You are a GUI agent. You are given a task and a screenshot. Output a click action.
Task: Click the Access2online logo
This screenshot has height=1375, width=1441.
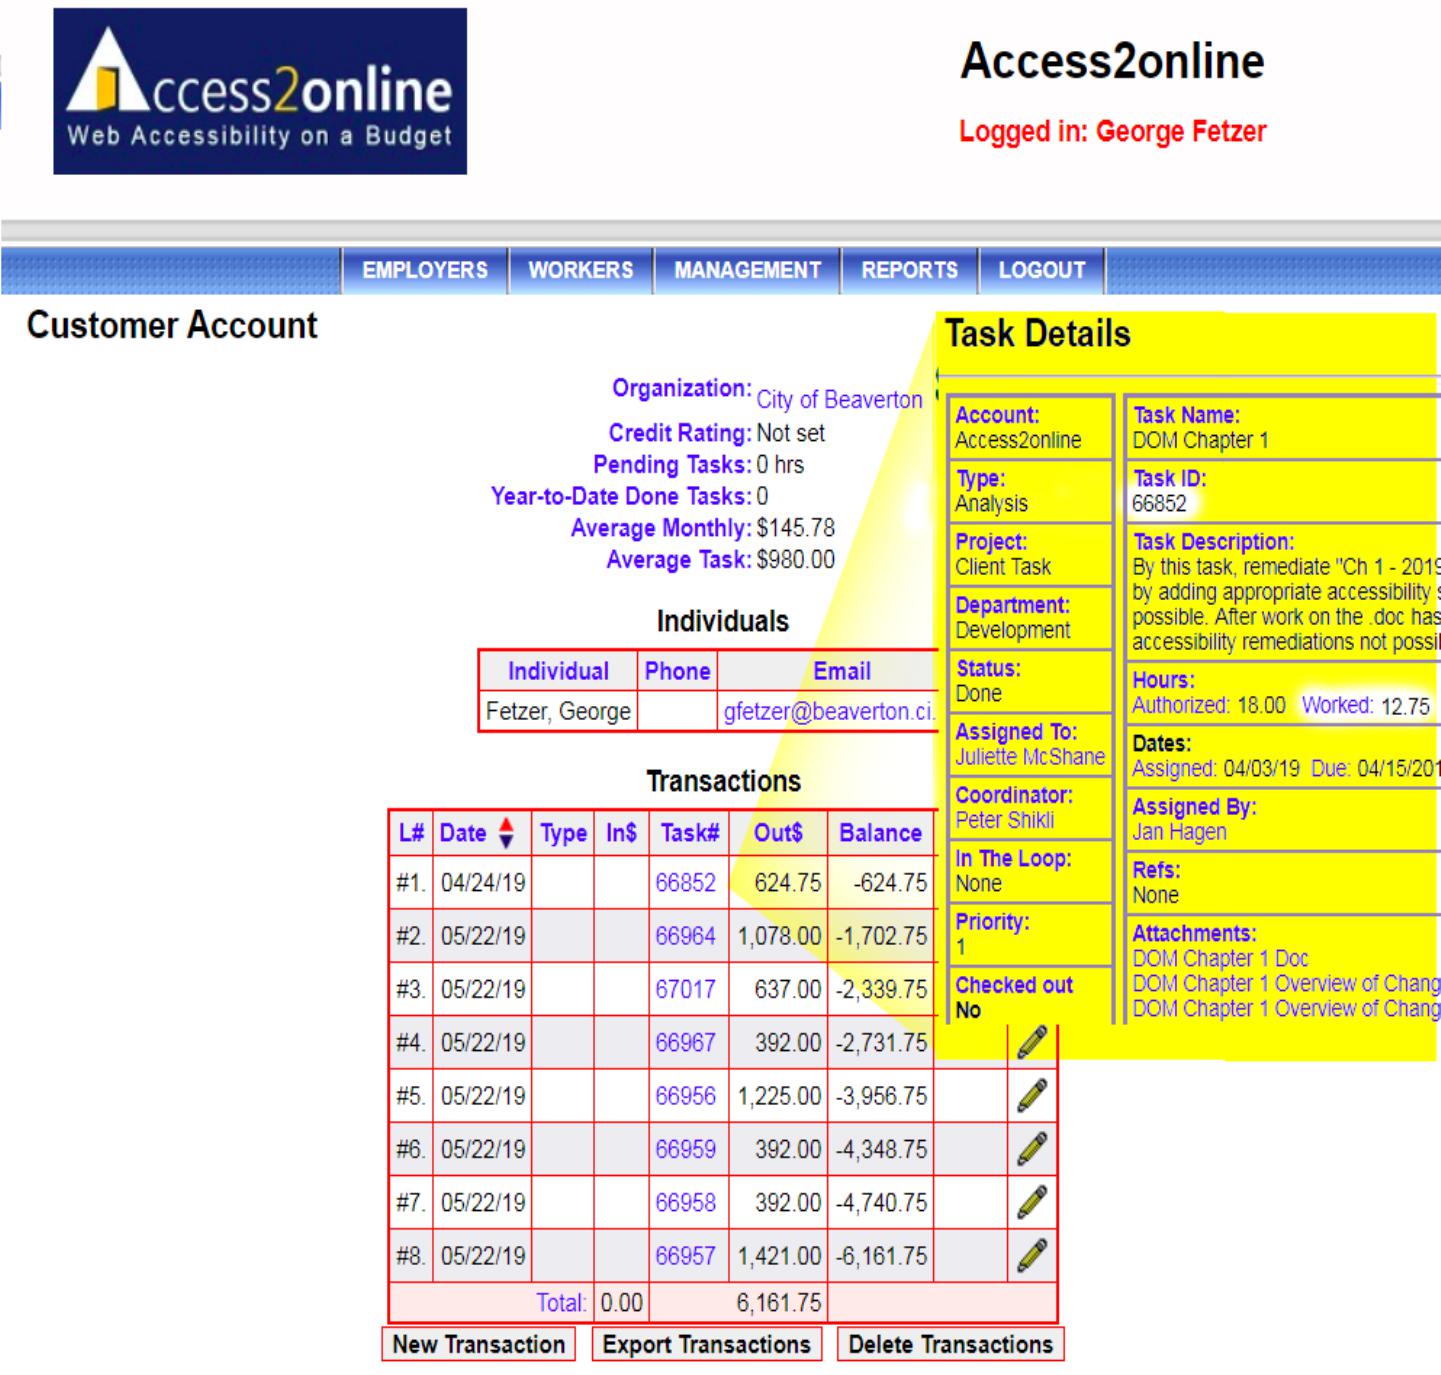[x=260, y=91]
